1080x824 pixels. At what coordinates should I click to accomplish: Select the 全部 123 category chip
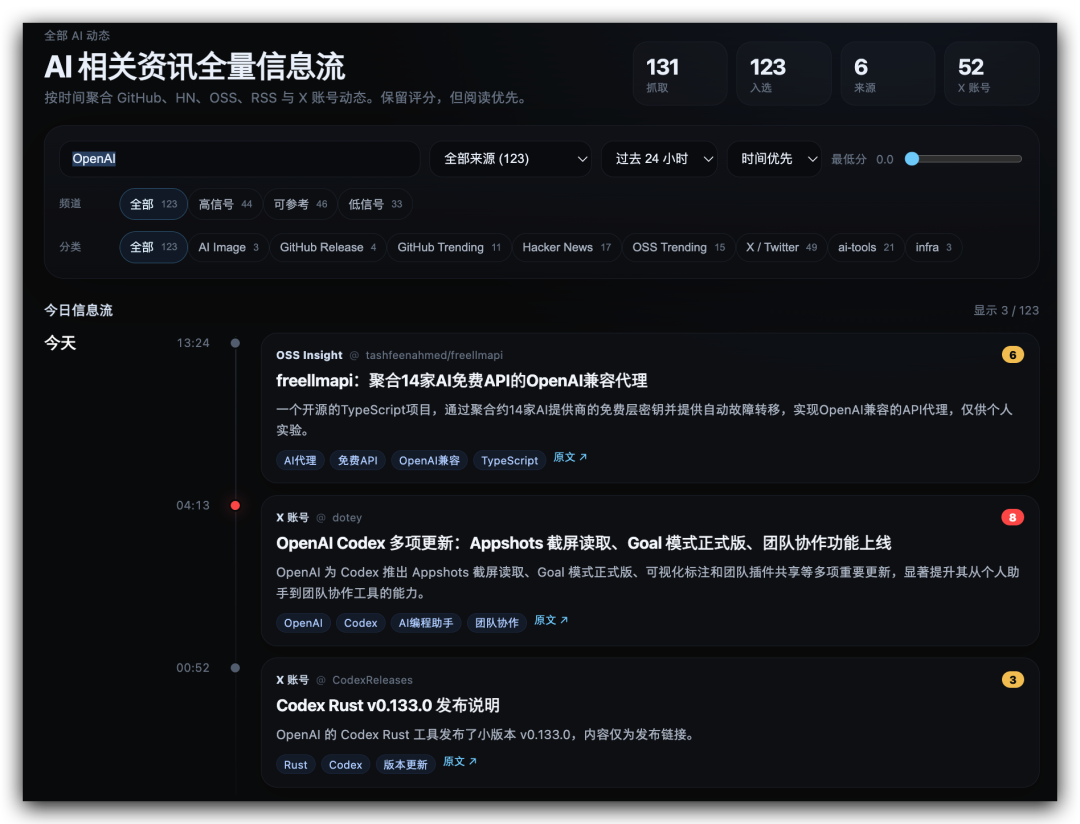click(x=154, y=247)
